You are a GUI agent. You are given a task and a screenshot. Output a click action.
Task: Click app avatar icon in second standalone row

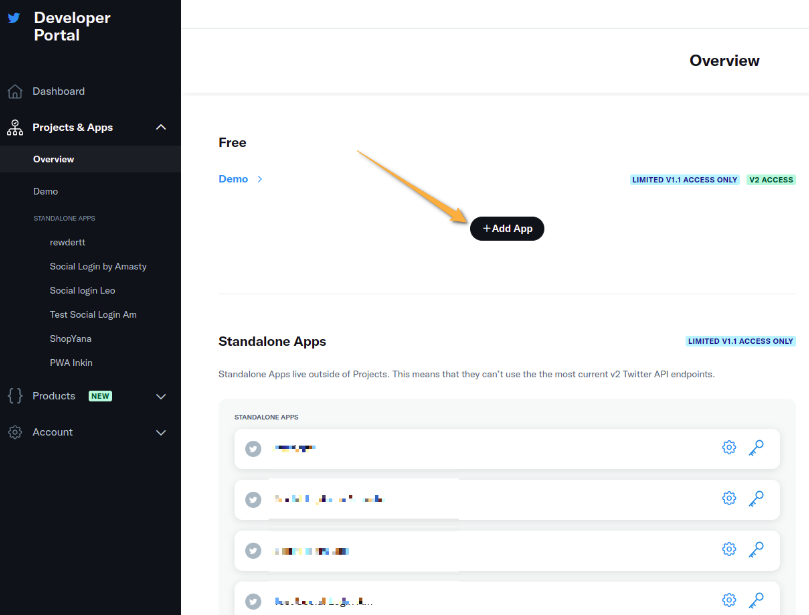[253, 499]
